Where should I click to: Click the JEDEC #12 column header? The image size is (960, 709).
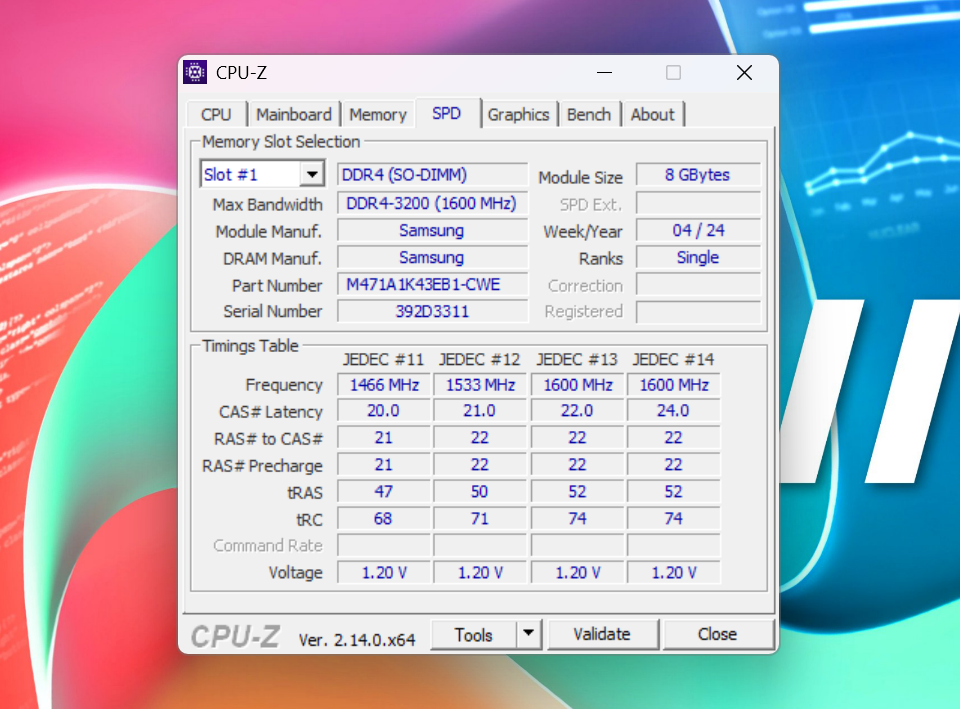(479, 359)
